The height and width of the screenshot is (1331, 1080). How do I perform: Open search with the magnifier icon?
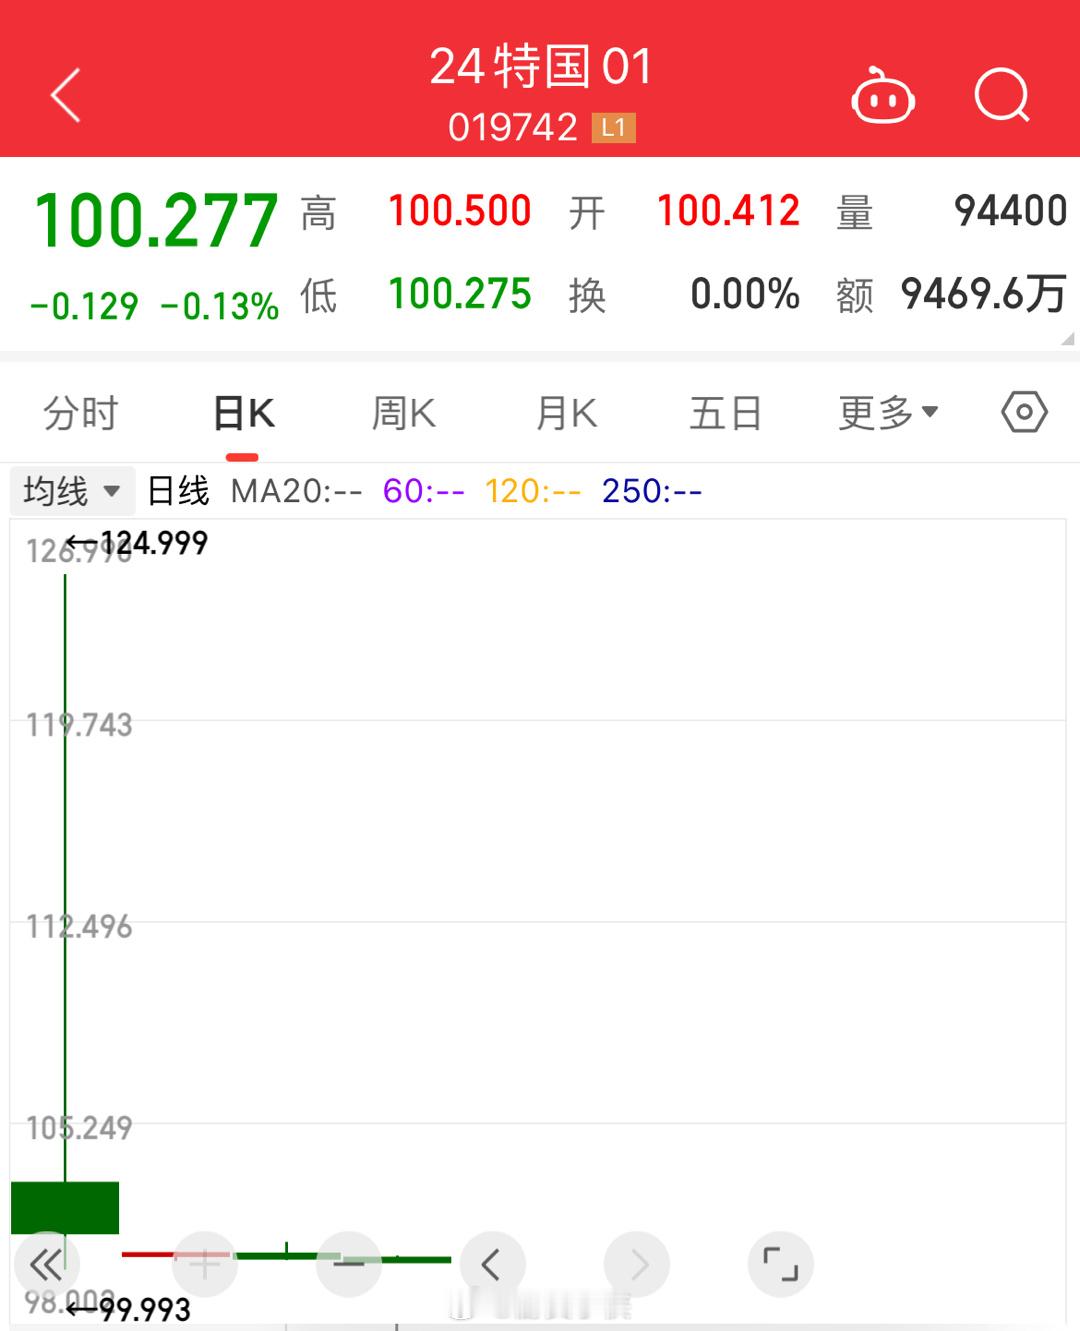click(x=1002, y=96)
